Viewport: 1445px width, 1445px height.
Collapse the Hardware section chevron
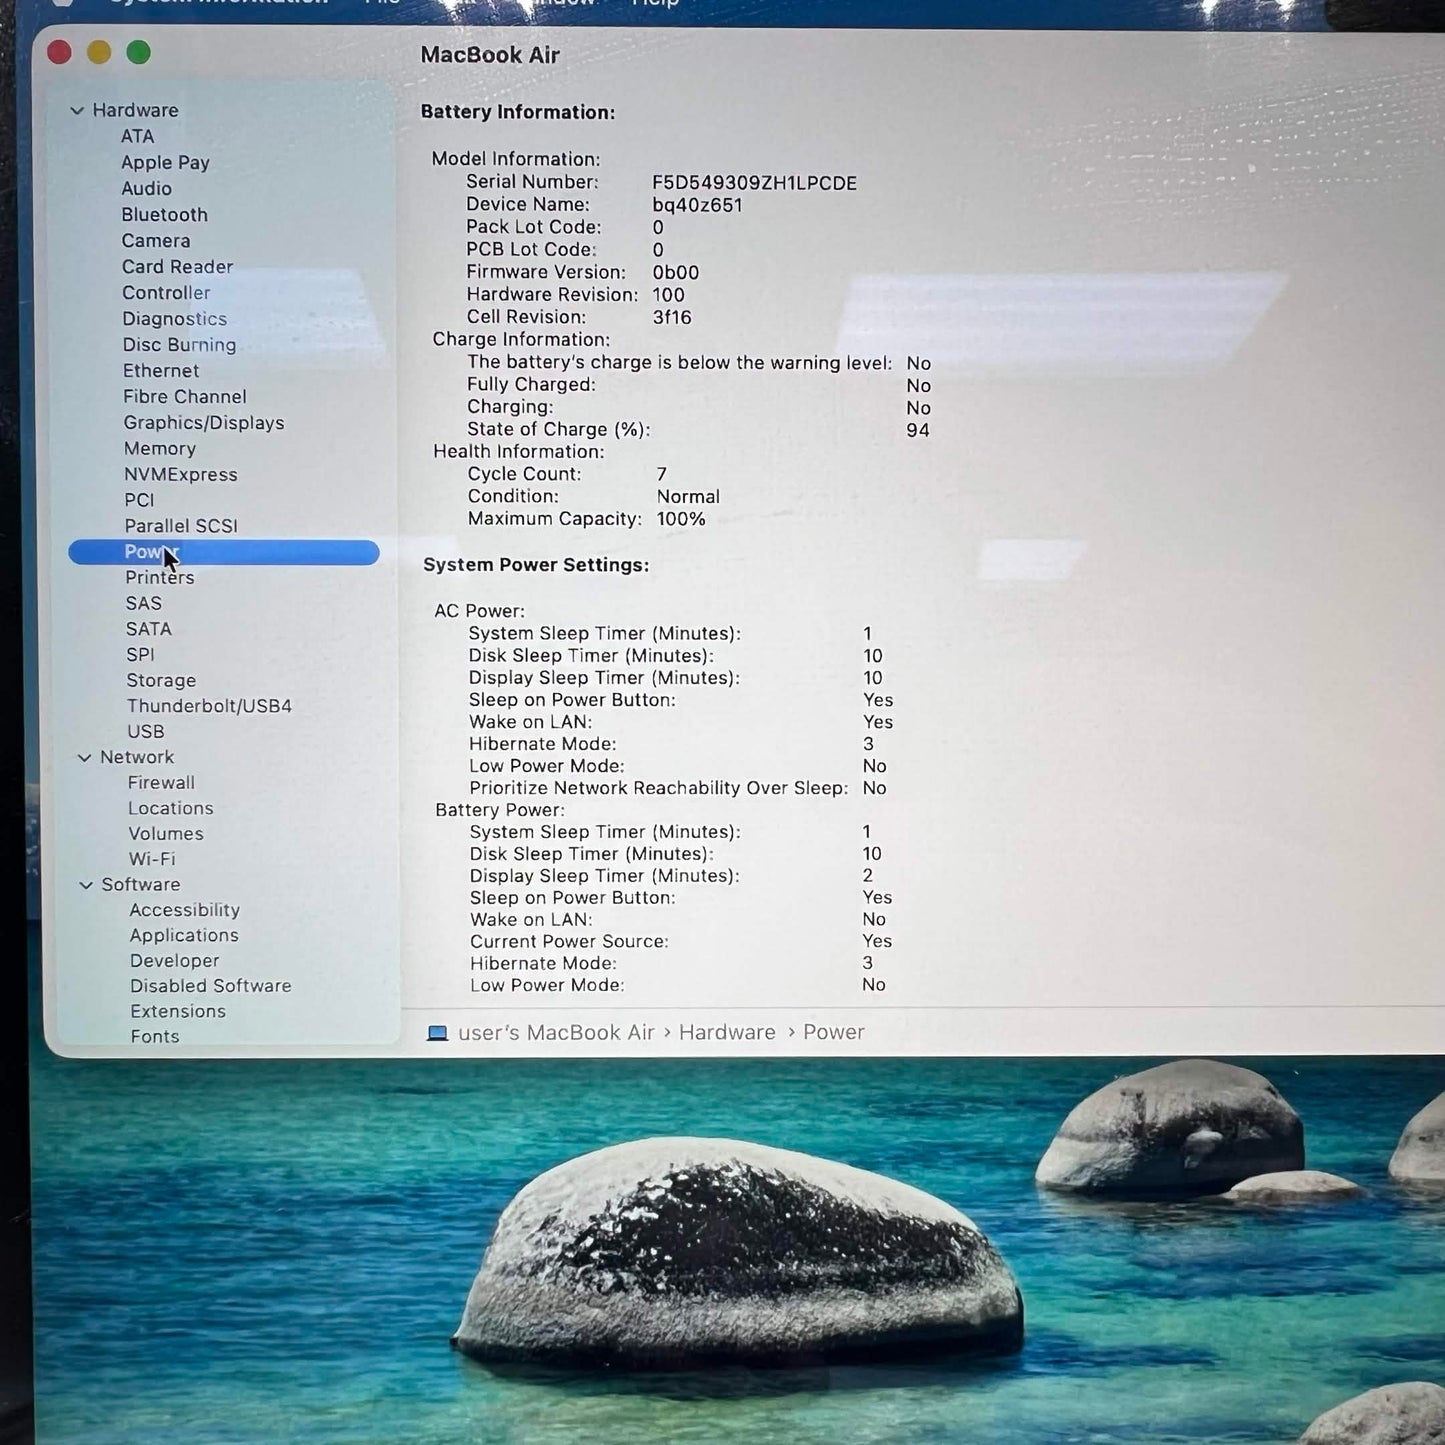77,111
